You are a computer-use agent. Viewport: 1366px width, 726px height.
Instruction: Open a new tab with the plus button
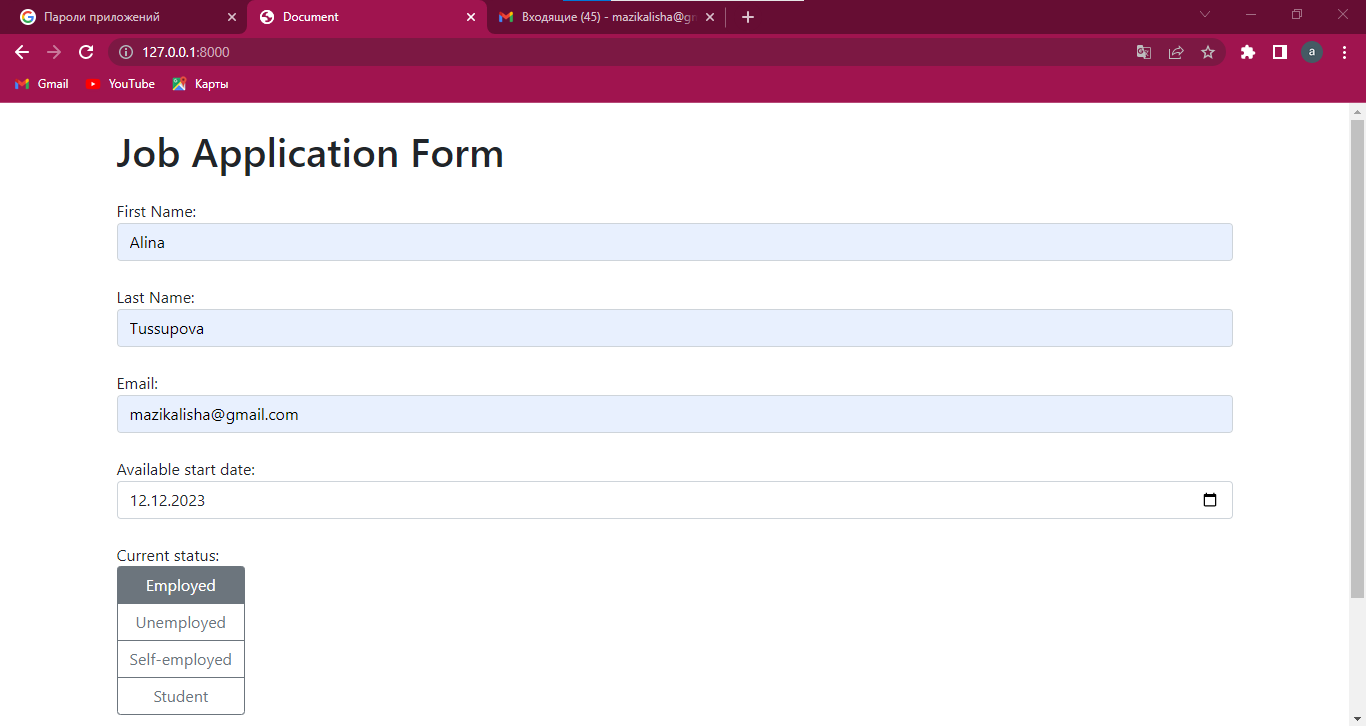click(747, 16)
